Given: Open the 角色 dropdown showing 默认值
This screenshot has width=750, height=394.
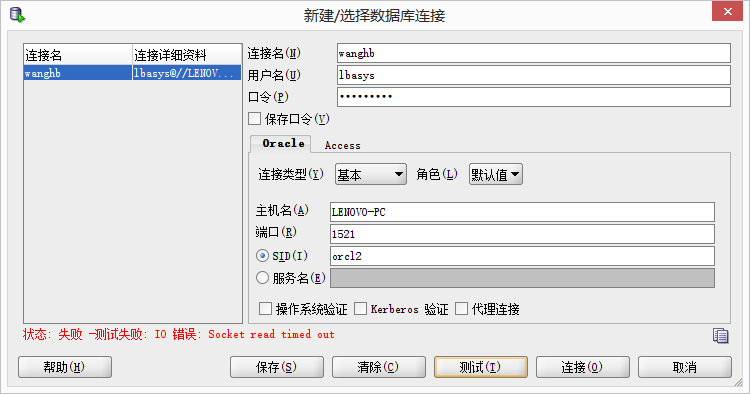Looking at the screenshot, I should point(496,175).
